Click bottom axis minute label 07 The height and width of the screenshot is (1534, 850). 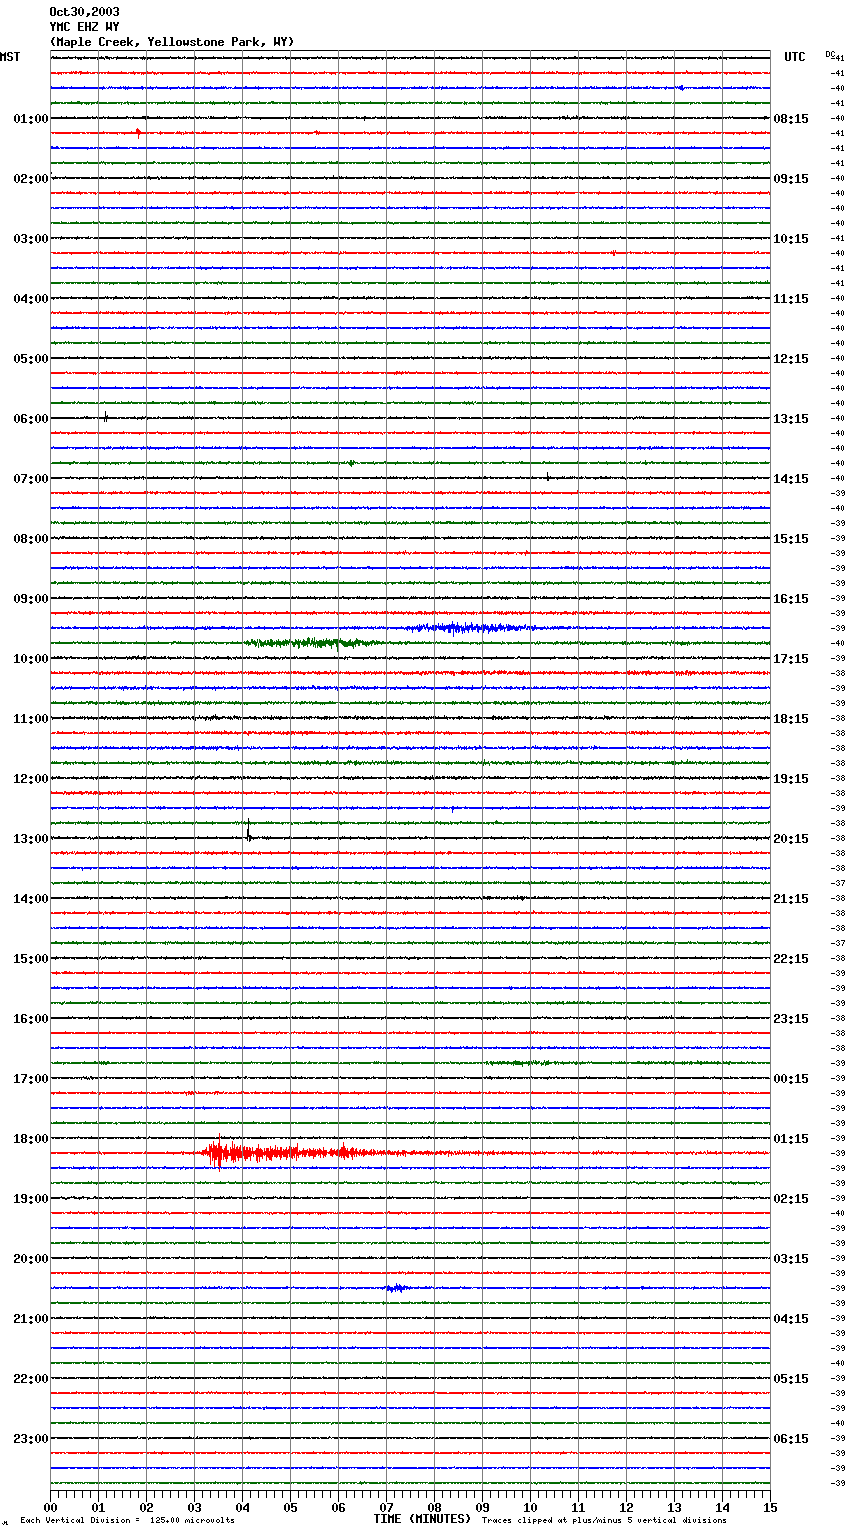(x=387, y=1508)
